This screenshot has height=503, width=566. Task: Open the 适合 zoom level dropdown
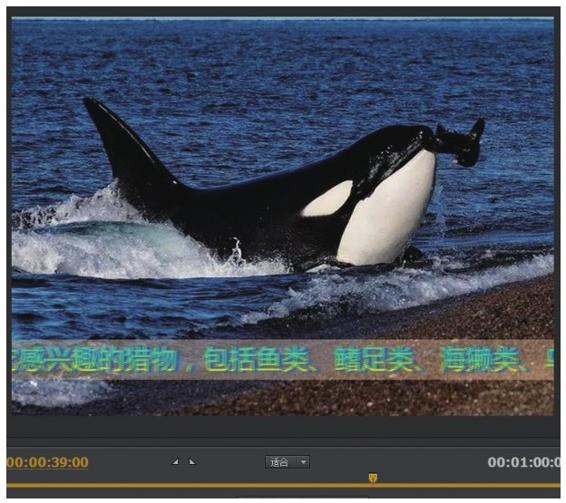(x=287, y=462)
